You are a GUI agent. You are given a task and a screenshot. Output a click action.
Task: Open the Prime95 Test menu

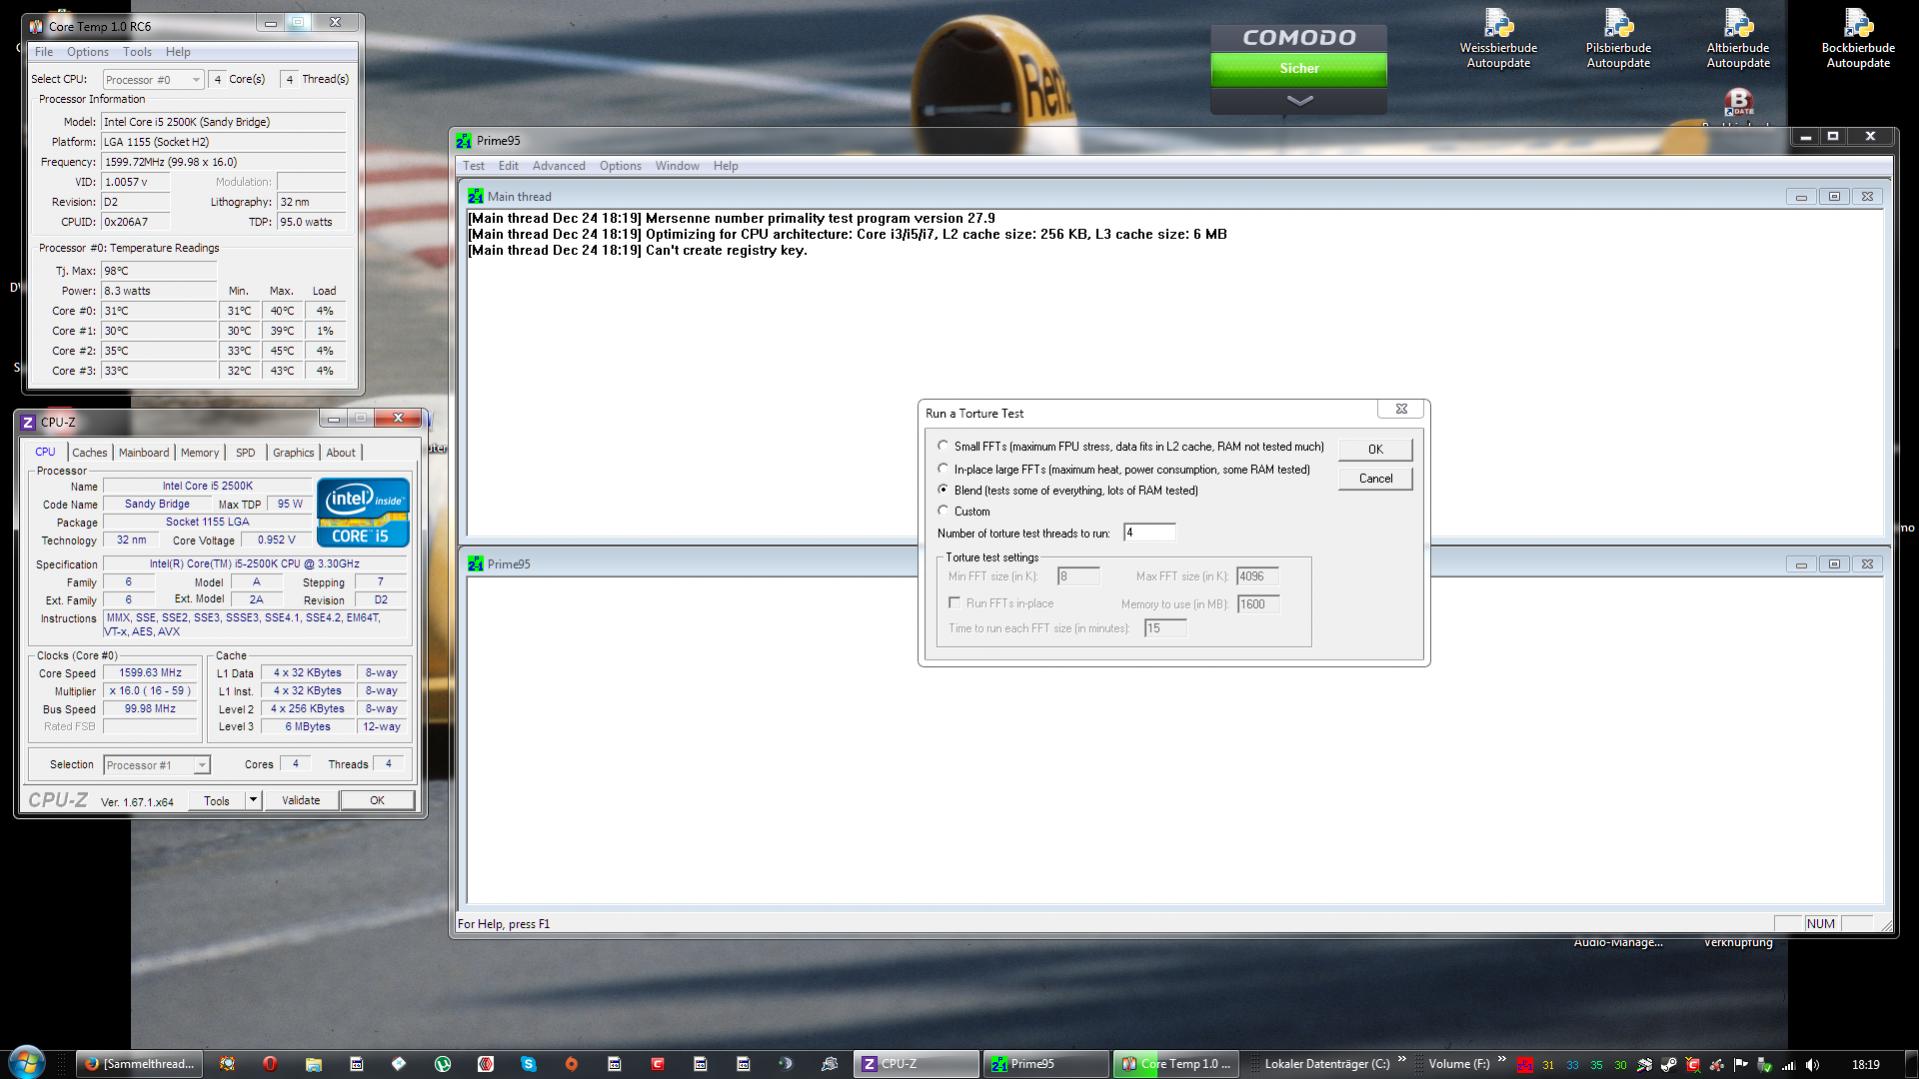point(473,166)
